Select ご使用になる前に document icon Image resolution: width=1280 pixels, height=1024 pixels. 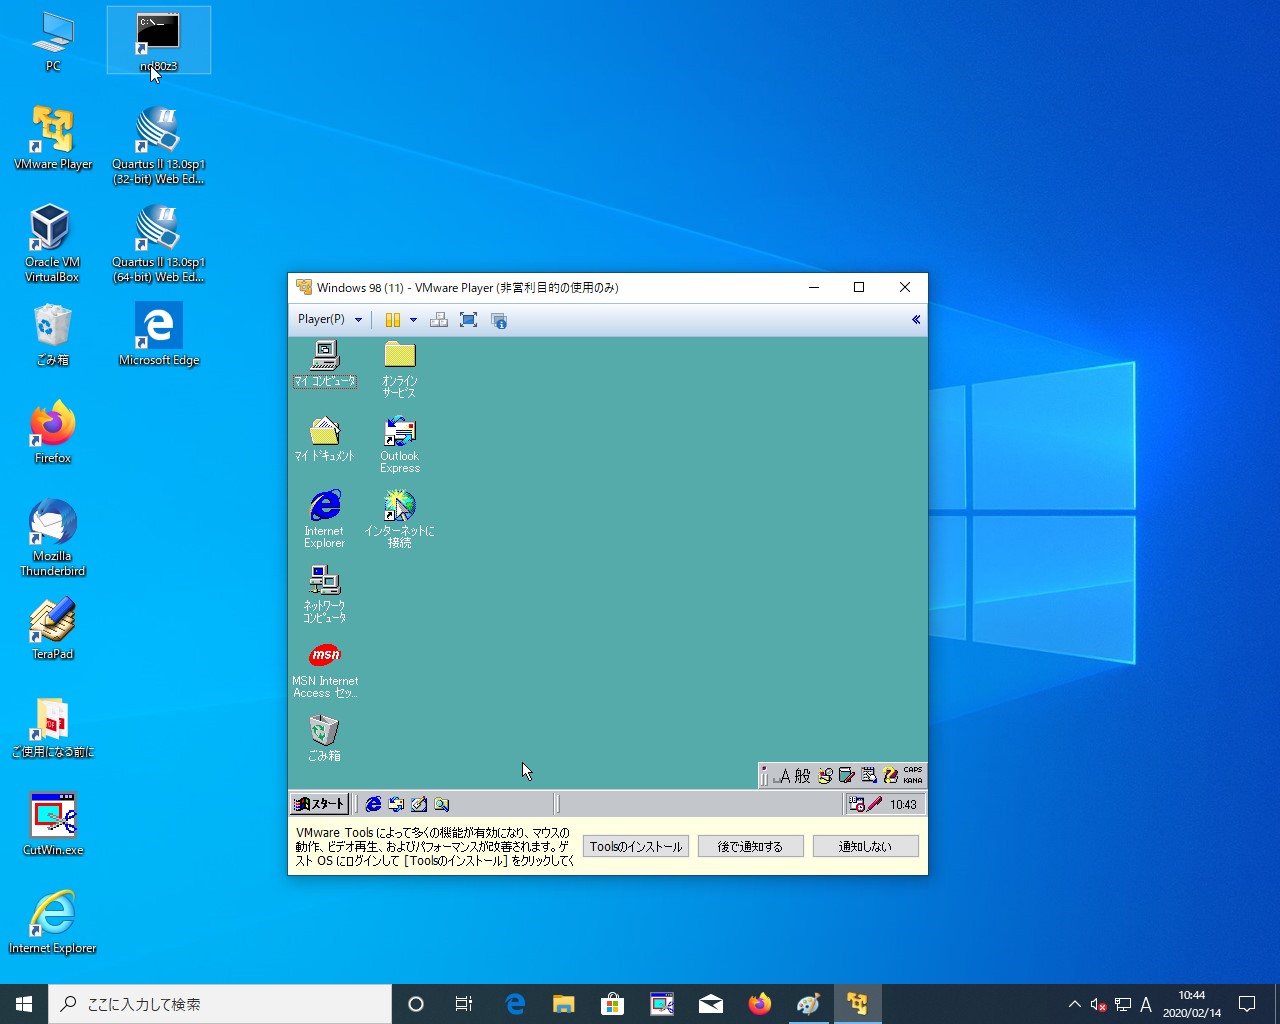(52, 726)
